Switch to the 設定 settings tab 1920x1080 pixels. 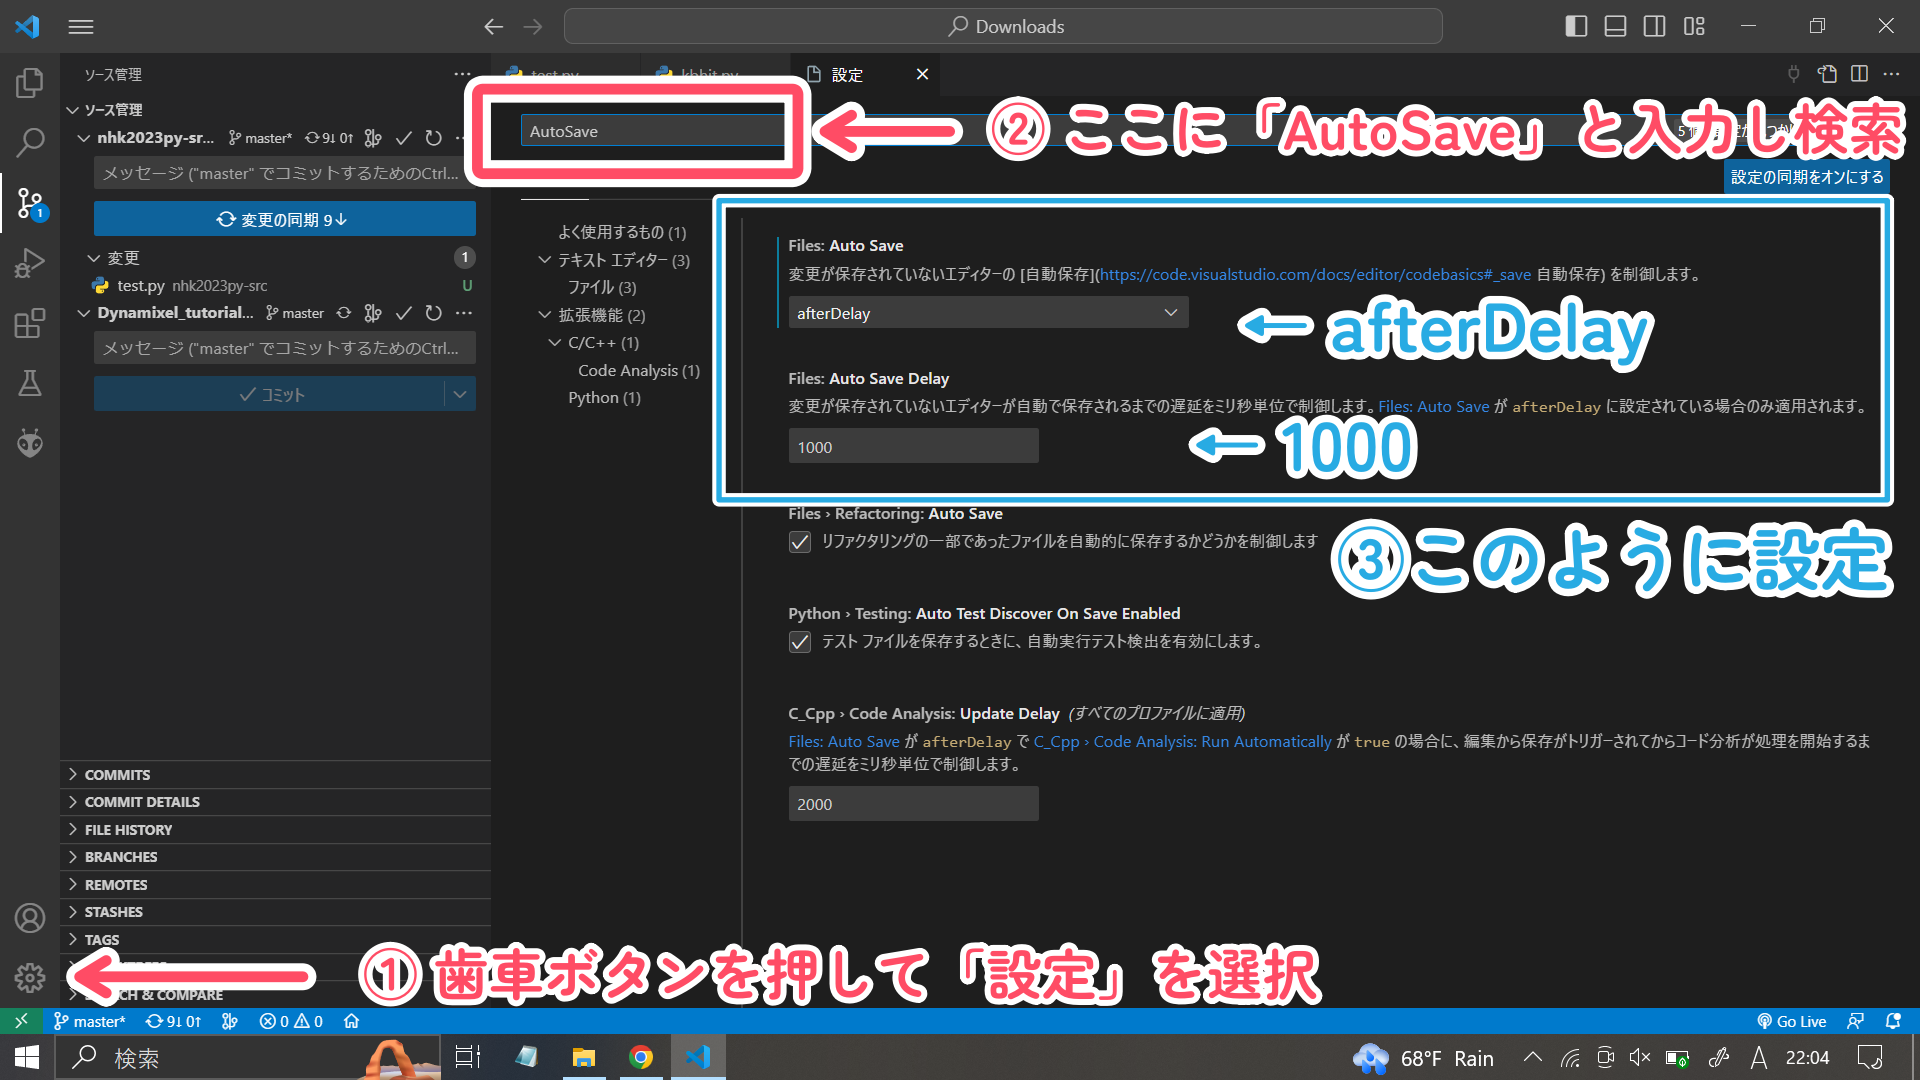847,75
